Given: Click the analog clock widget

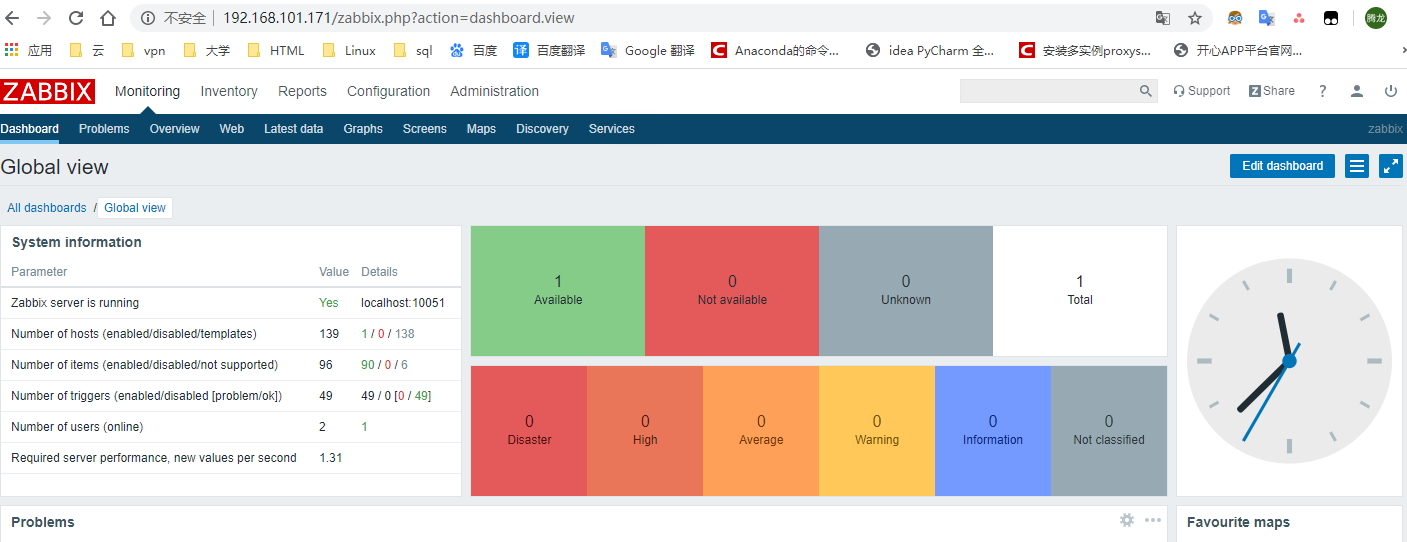Looking at the screenshot, I should click(1289, 361).
